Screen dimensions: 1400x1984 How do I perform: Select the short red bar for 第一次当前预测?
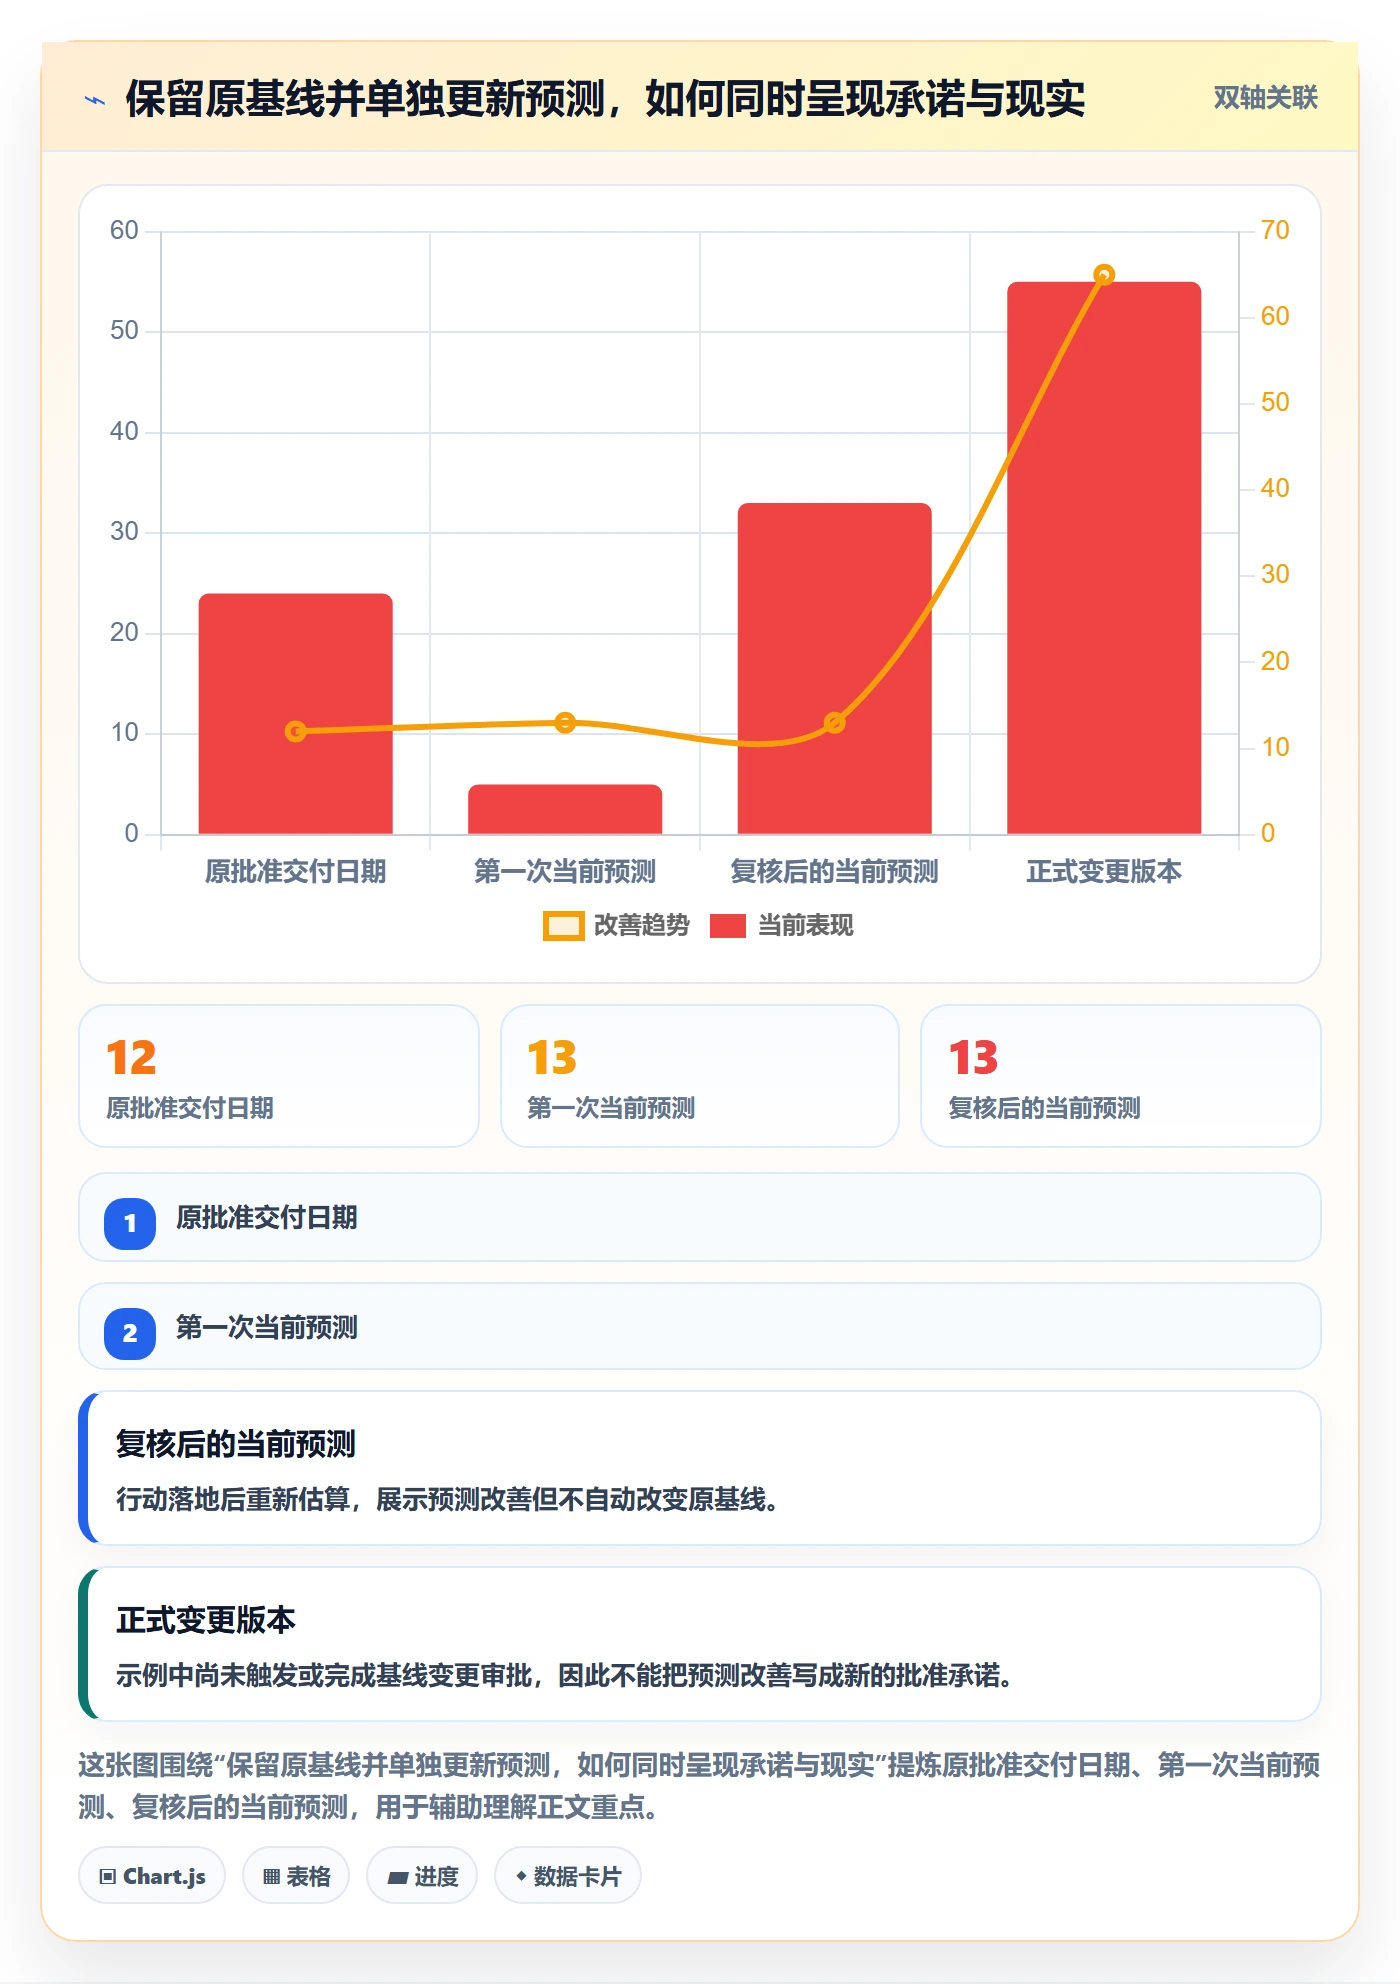[565, 809]
